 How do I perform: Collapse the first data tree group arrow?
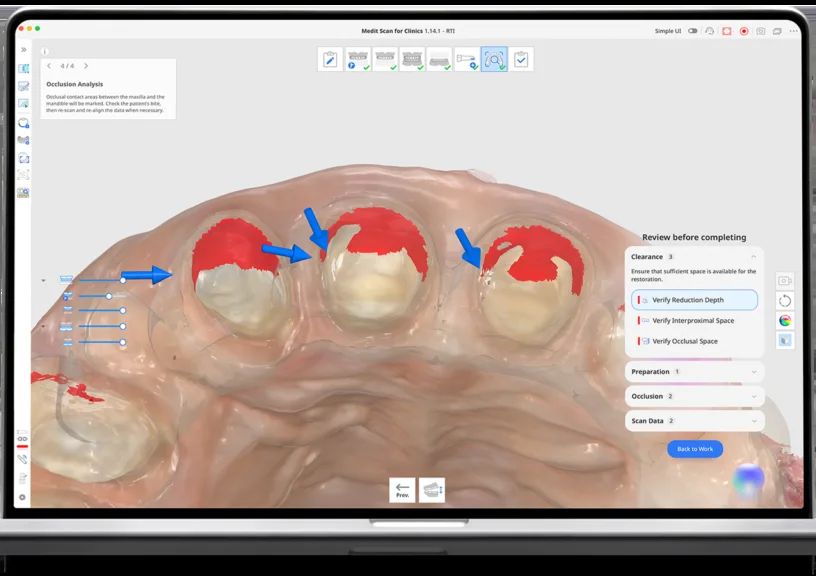(x=43, y=280)
